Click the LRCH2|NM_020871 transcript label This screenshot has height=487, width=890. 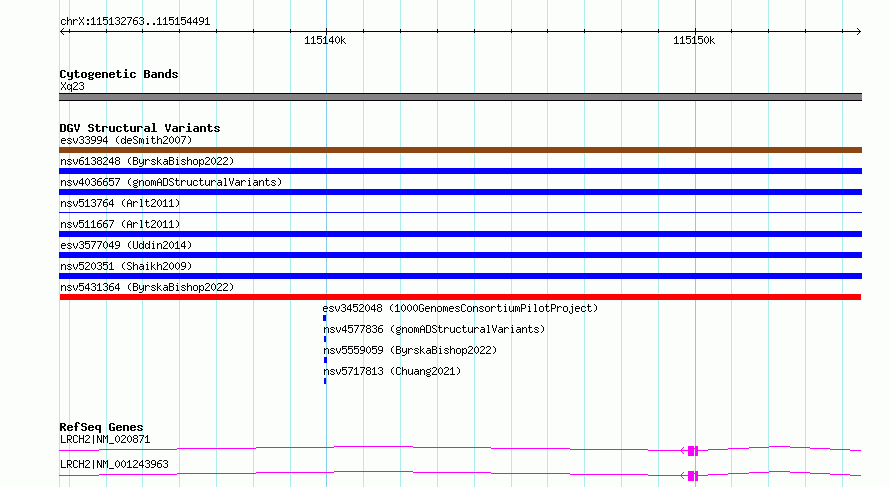[105, 439]
